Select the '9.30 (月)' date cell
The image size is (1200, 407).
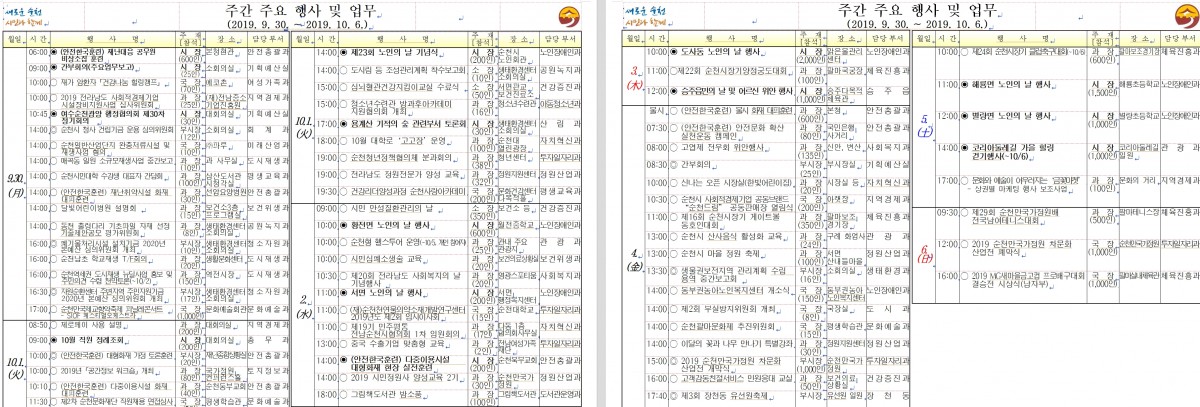click(15, 184)
